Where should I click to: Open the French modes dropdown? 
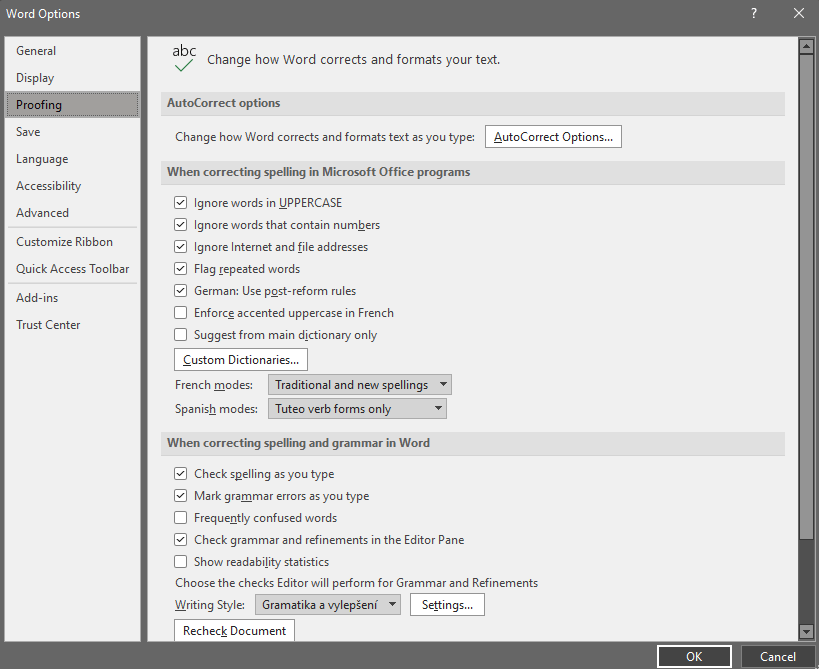(x=360, y=385)
